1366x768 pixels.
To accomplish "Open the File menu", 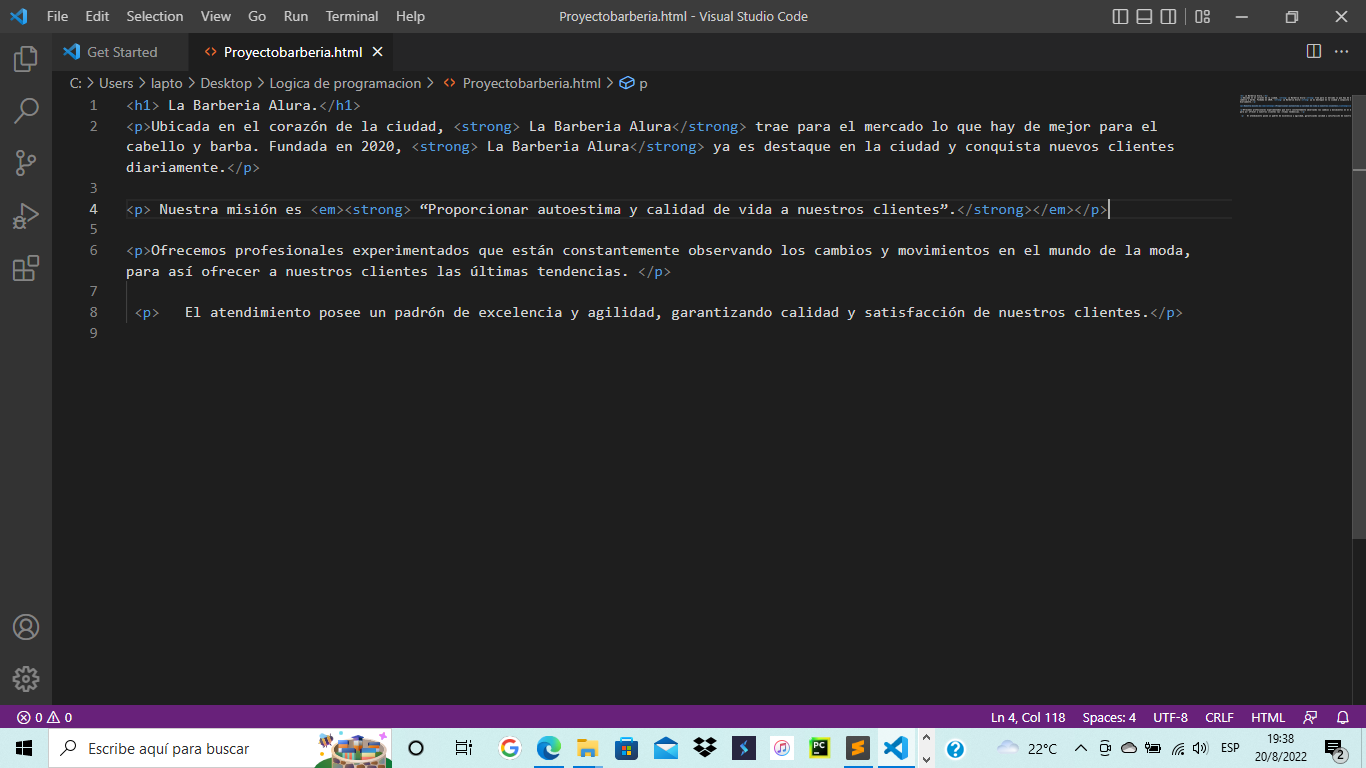I will click(58, 16).
